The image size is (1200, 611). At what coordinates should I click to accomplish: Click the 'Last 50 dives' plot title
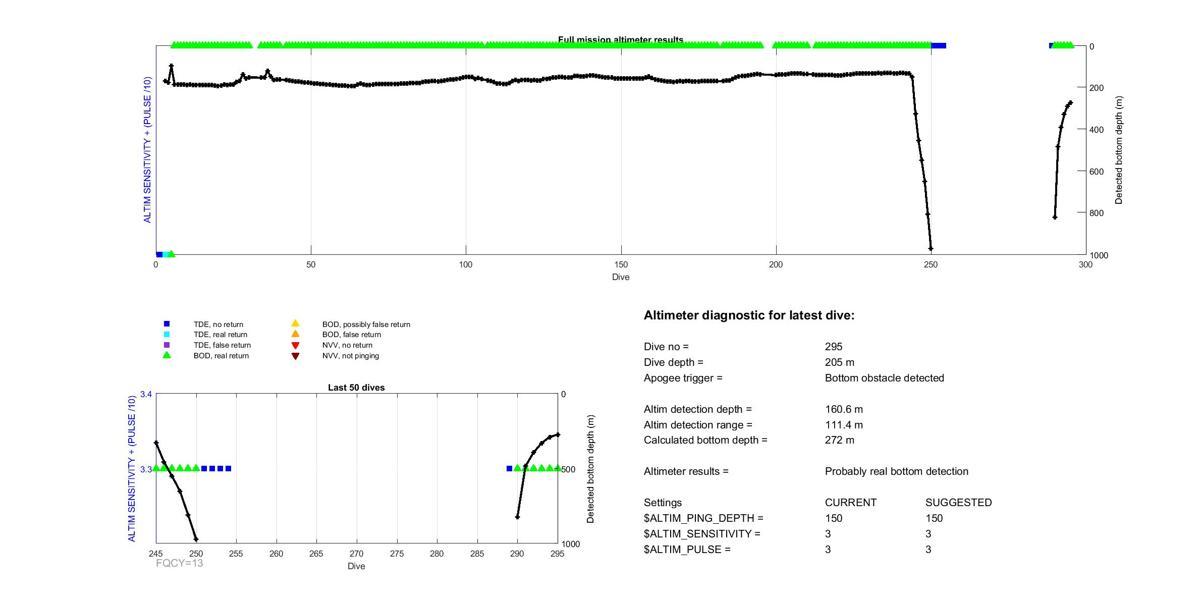356,388
